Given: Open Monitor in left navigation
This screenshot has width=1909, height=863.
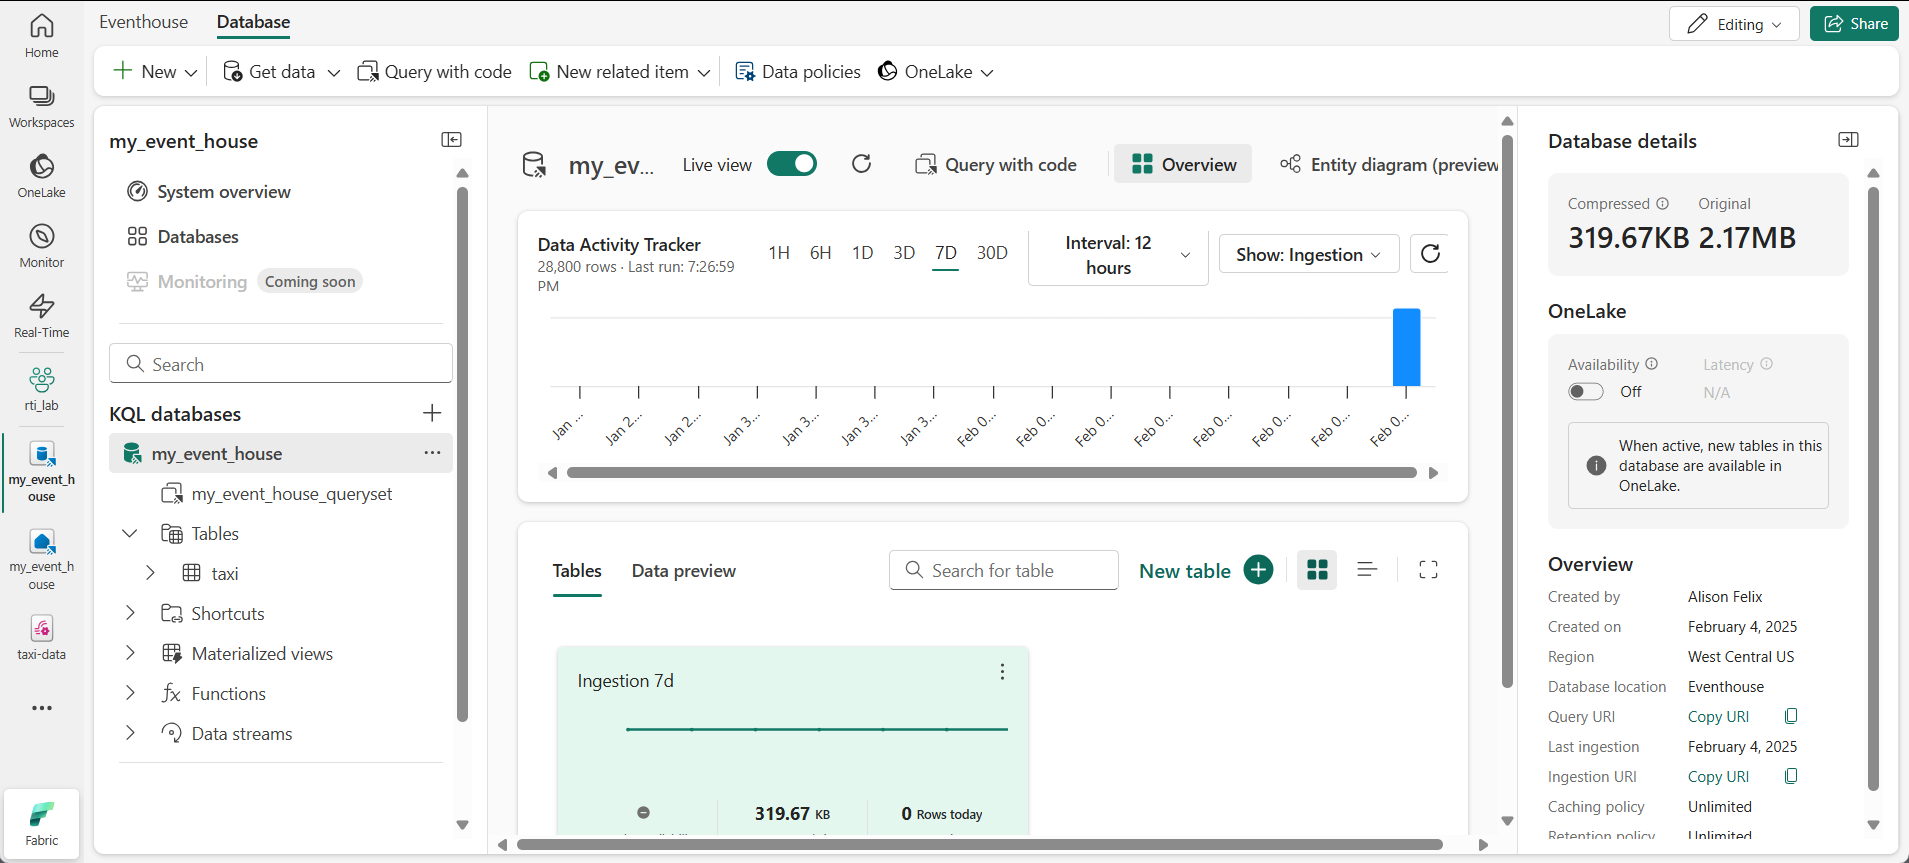Looking at the screenshot, I should pos(41,246).
